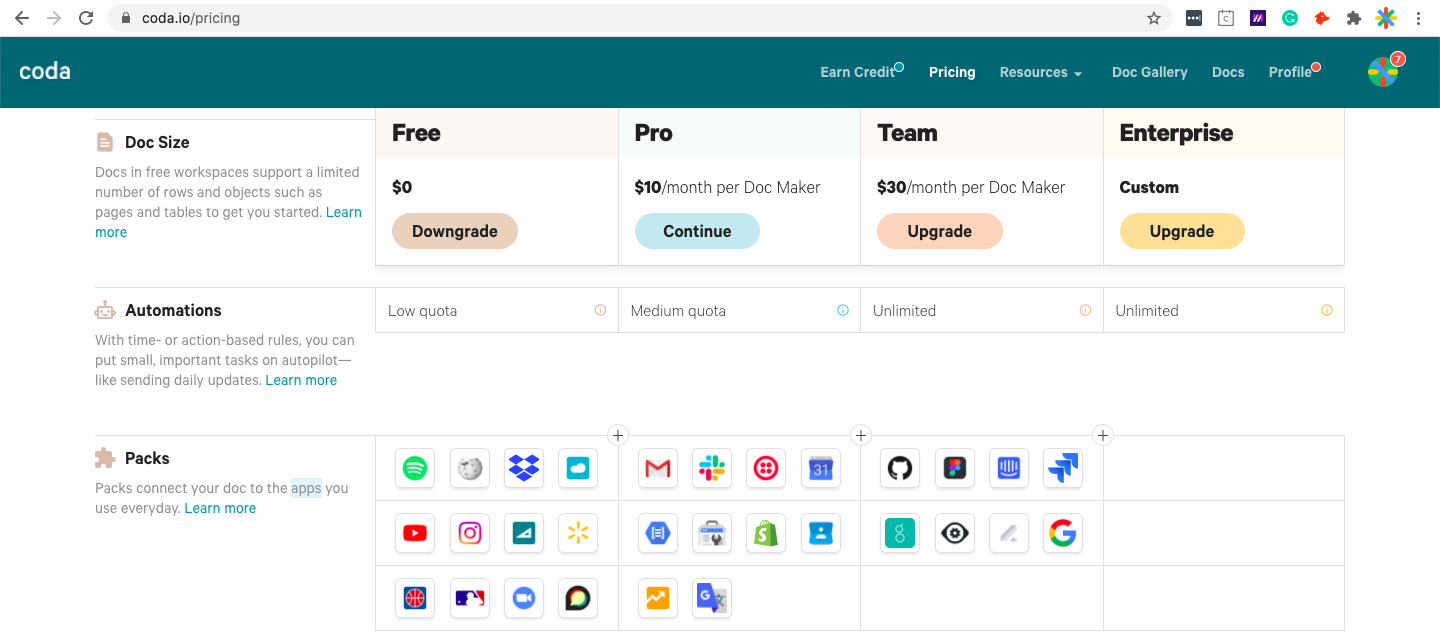Click the Jira pack icon

point(1063,468)
